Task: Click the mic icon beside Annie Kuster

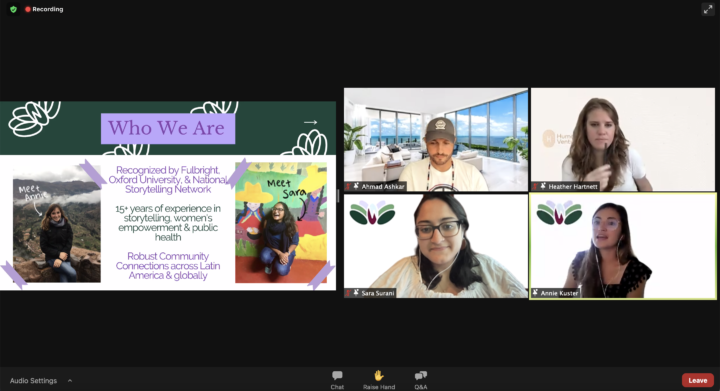Action: (x=535, y=293)
